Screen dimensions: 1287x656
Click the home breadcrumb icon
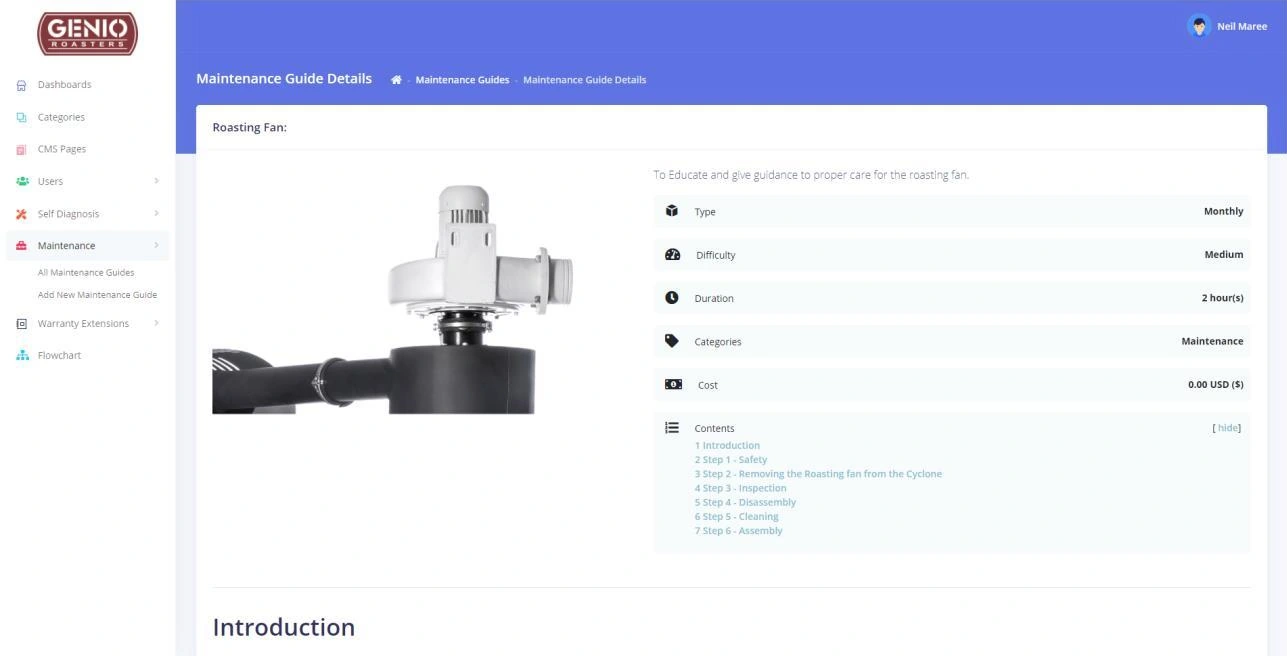click(x=396, y=80)
